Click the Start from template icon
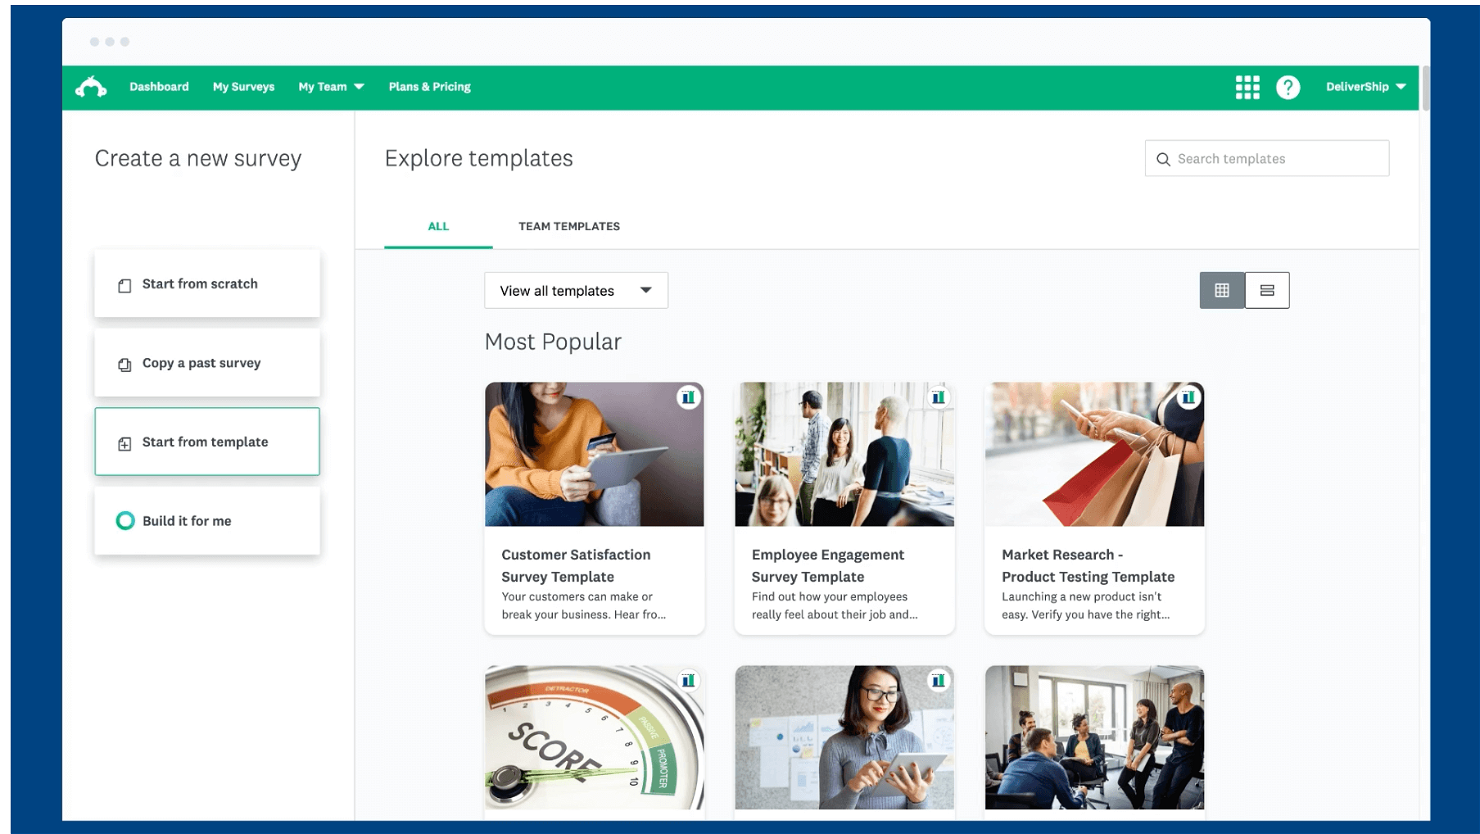The image size is (1480, 834). pyautogui.click(x=124, y=443)
